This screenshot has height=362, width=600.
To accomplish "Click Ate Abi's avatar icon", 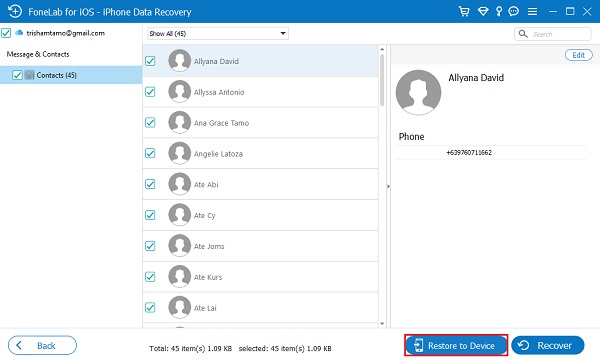I will [x=179, y=184].
